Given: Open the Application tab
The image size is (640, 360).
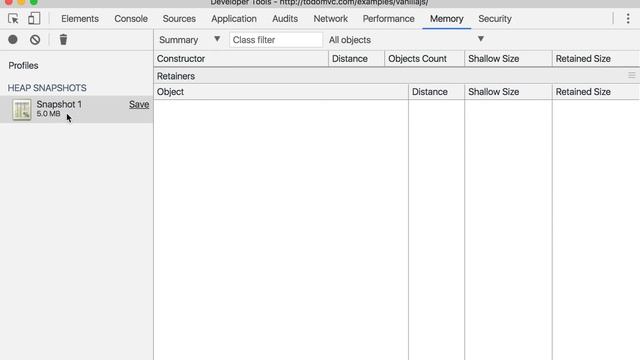Looking at the screenshot, I should (234, 19).
